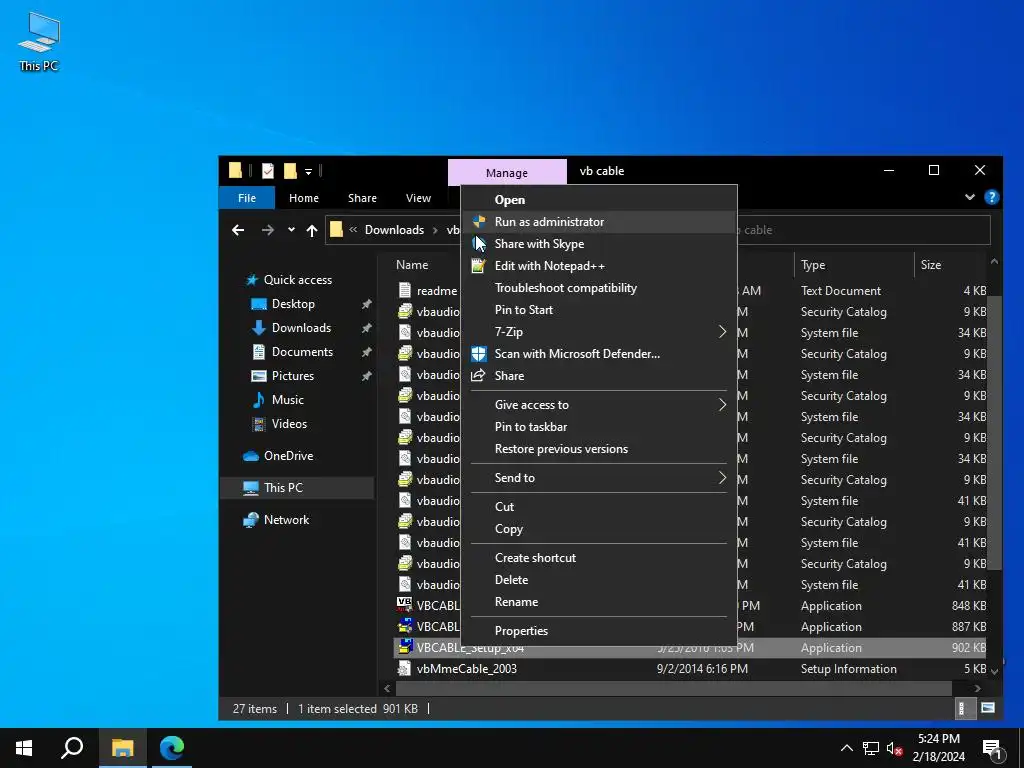Screen dimensions: 1024x768
Task: Select Run as administrator
Action: pos(599,222)
